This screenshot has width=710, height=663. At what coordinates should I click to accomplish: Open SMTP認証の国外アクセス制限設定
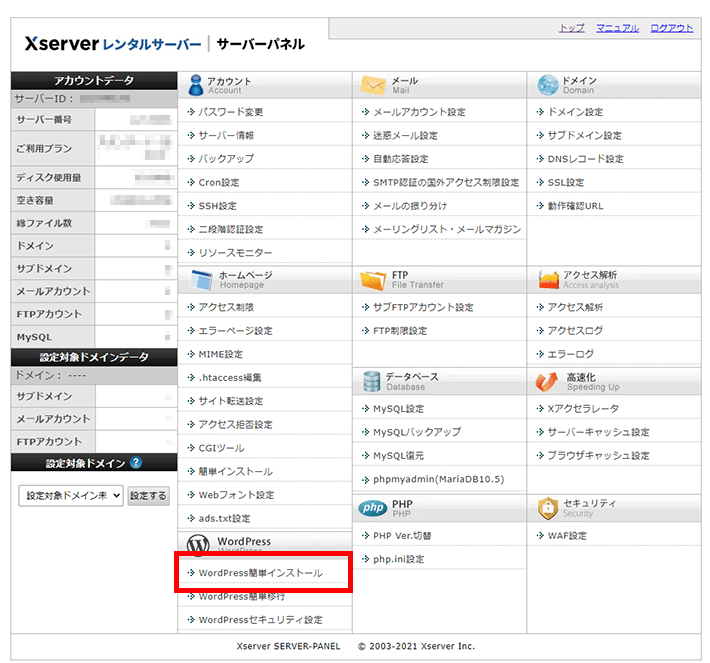446,183
